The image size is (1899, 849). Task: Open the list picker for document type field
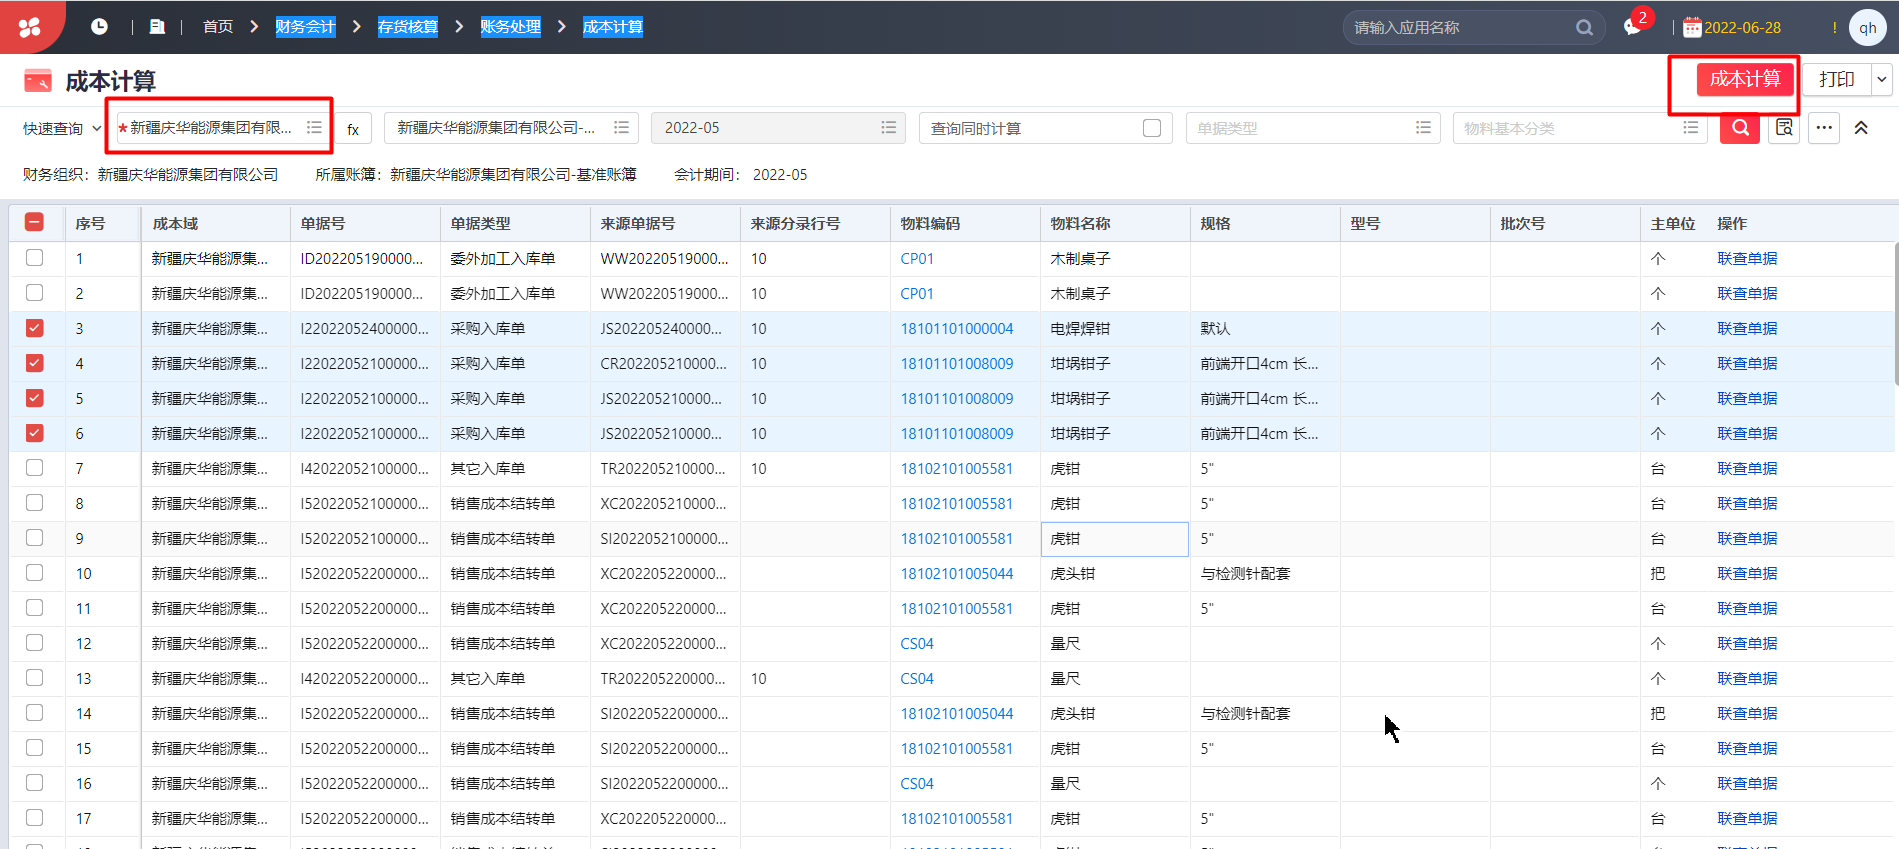(1423, 128)
